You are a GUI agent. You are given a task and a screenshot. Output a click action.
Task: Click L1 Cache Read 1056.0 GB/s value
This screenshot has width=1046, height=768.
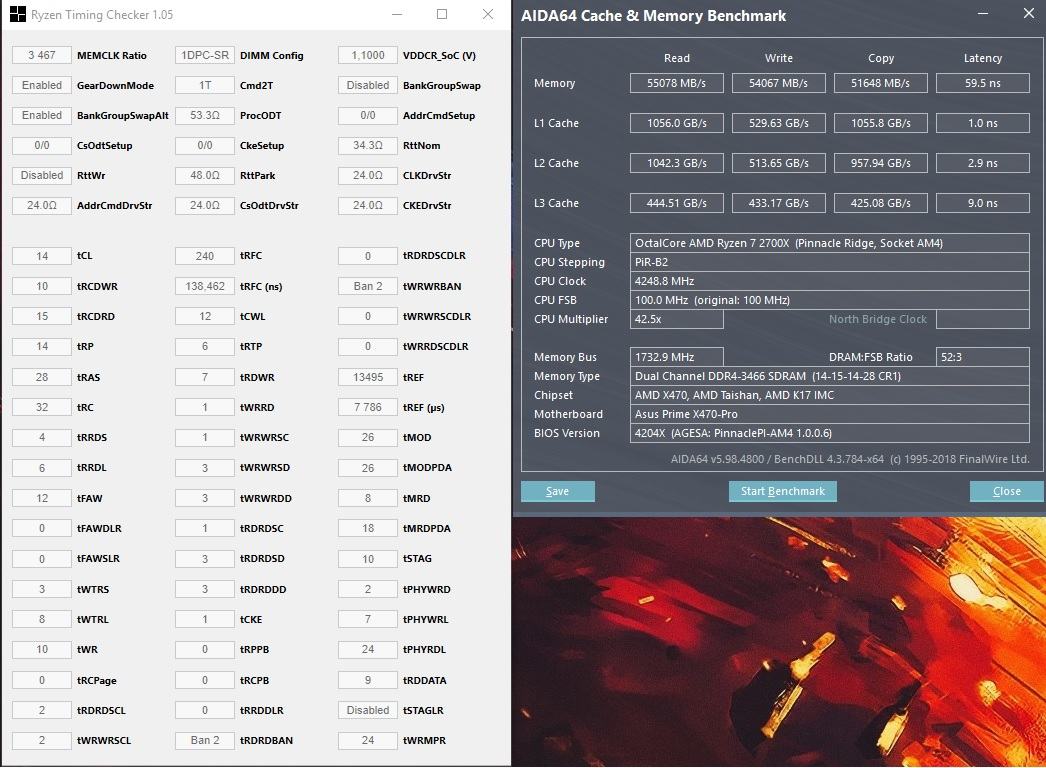tap(676, 123)
